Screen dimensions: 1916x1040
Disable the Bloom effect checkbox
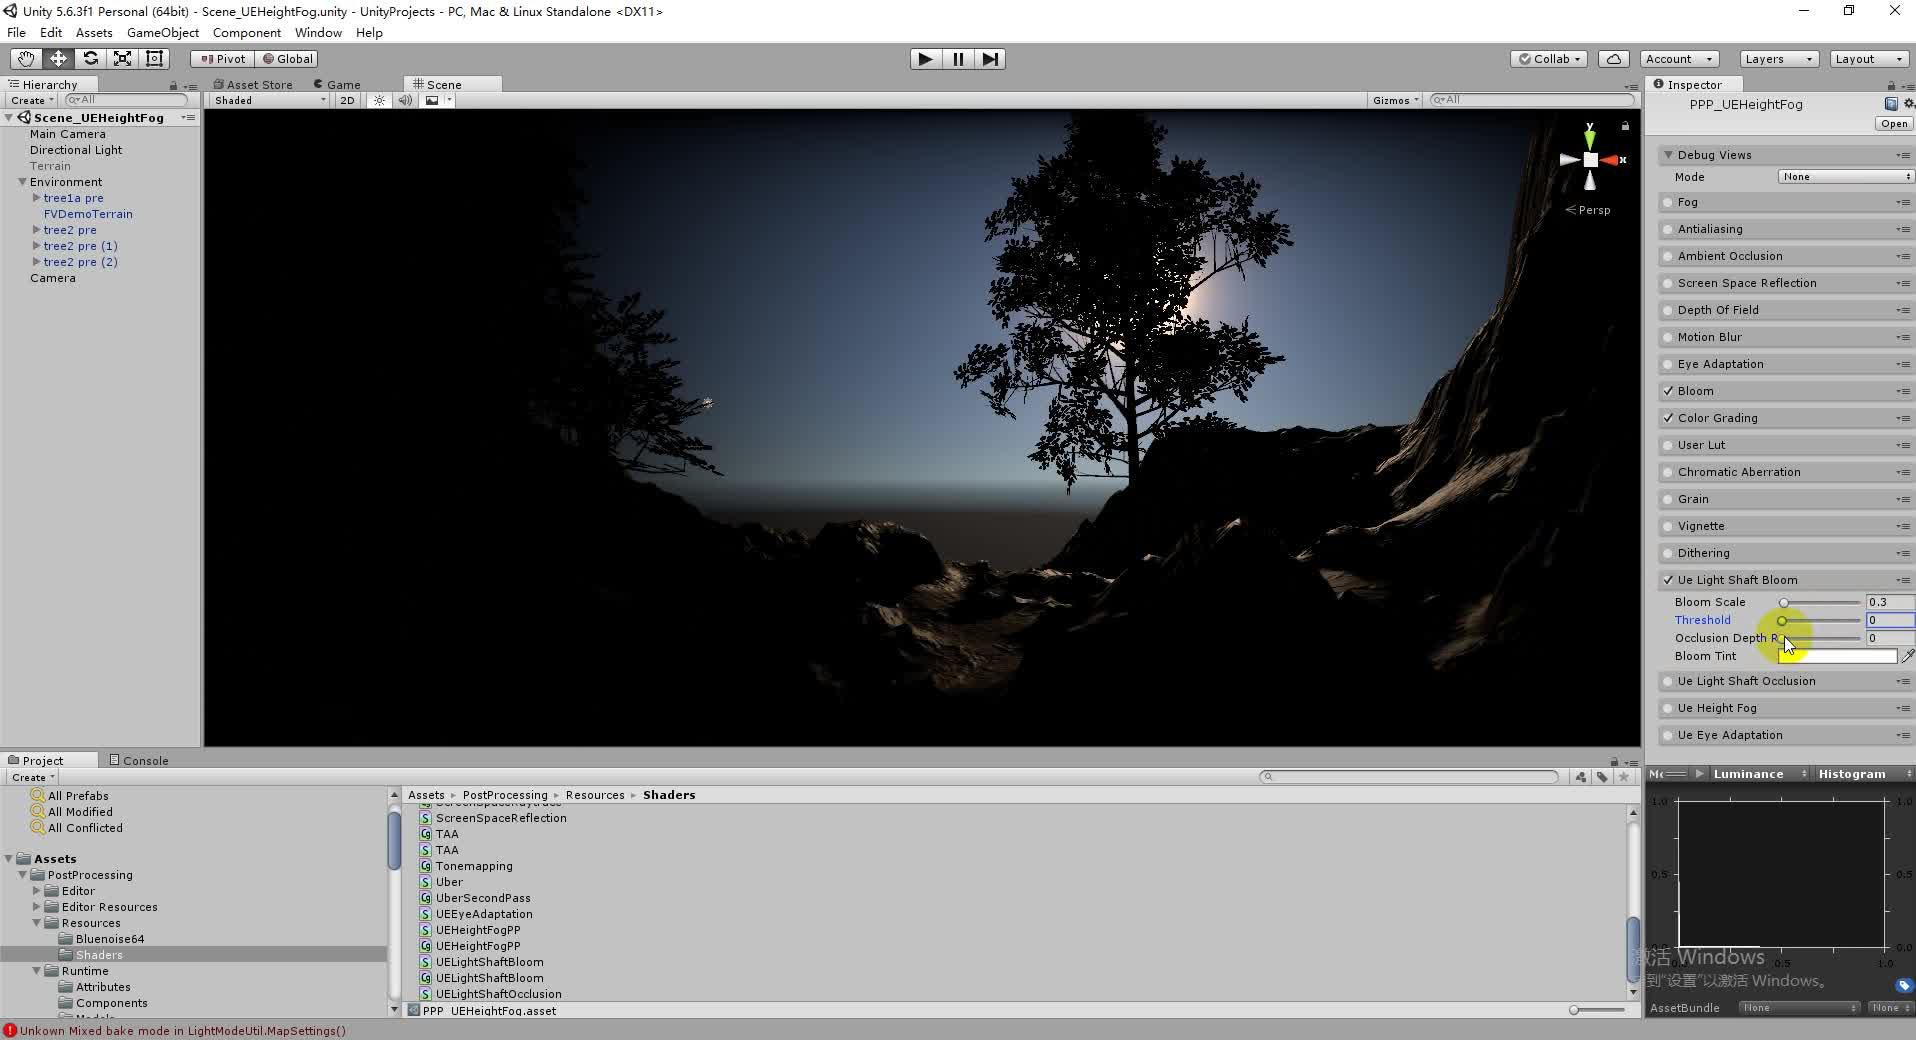1667,390
